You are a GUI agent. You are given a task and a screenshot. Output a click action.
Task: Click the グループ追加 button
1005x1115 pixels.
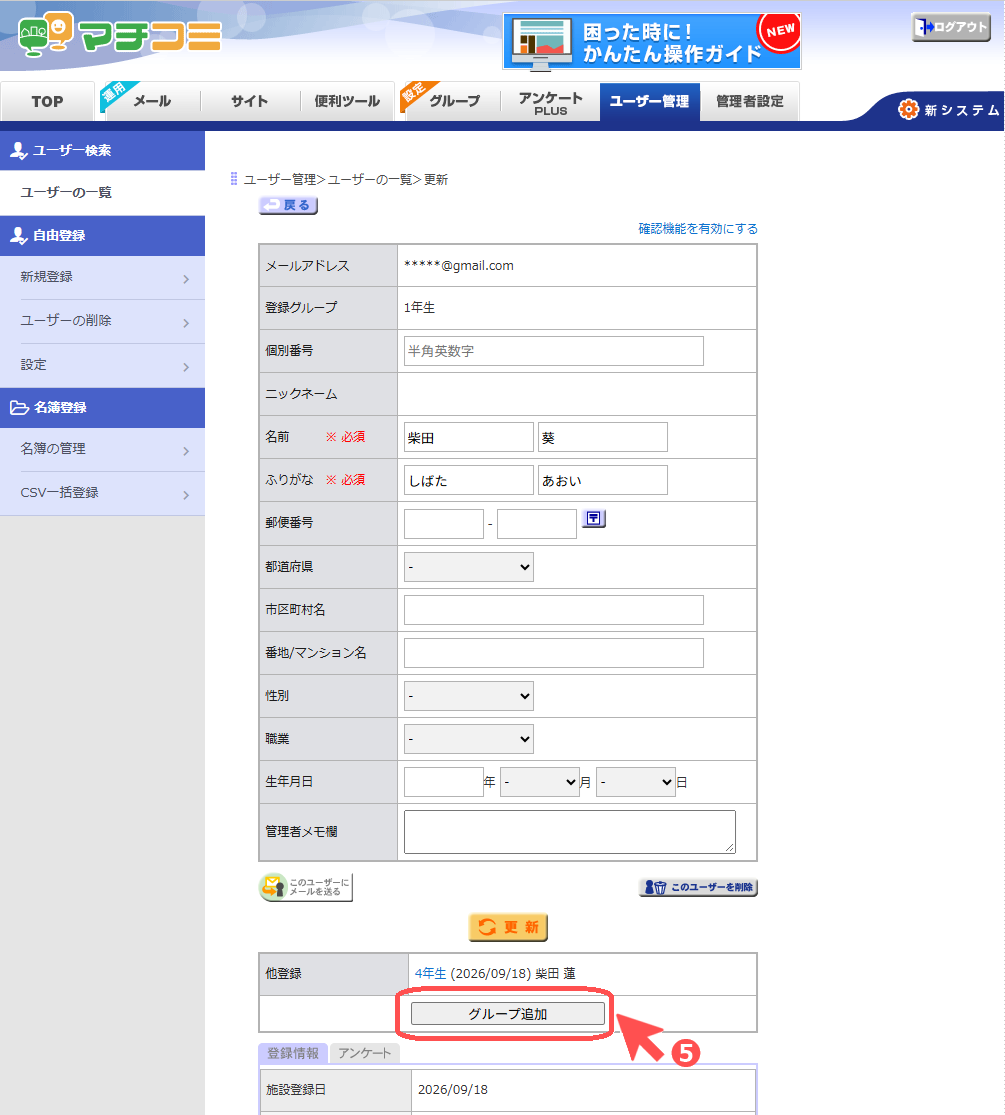click(508, 1014)
